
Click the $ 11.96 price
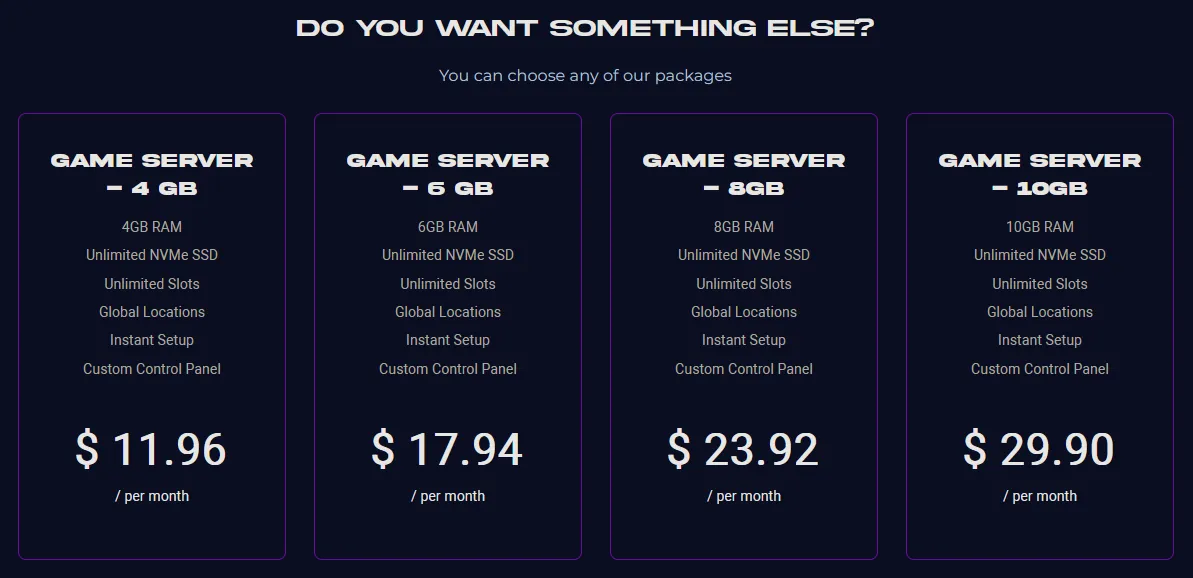pyautogui.click(x=151, y=449)
